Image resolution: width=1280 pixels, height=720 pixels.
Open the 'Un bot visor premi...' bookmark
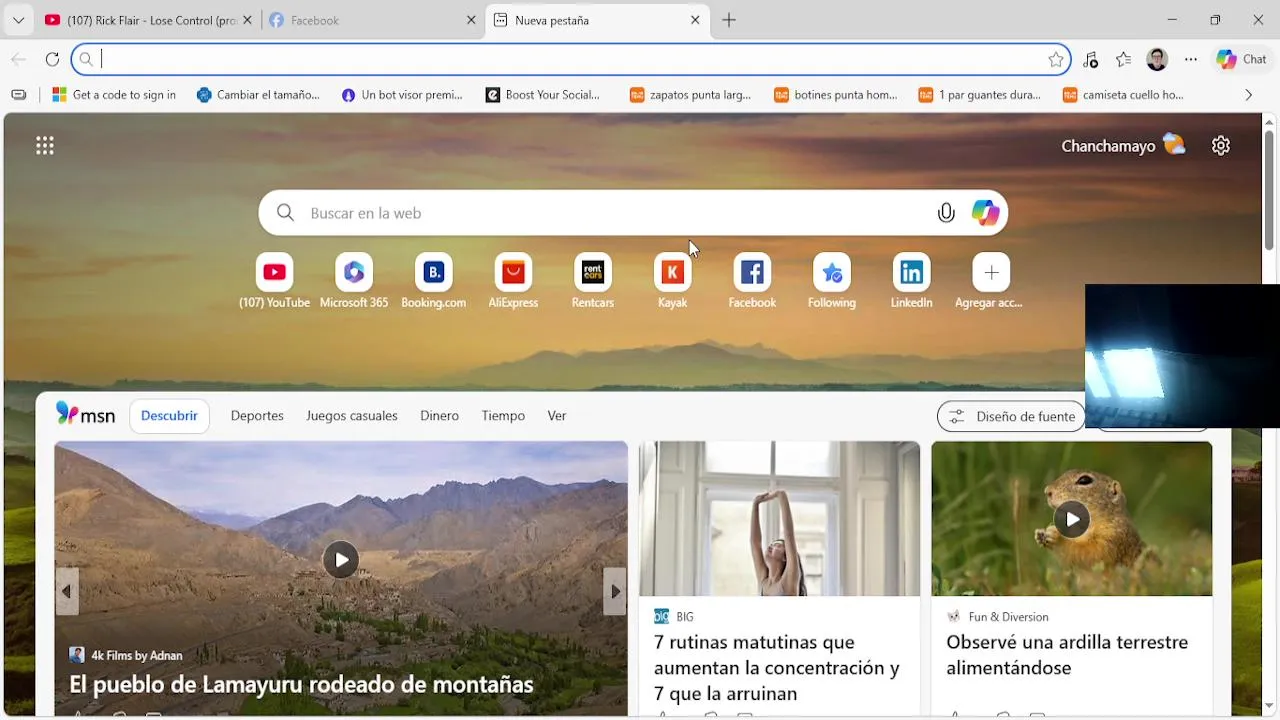(x=402, y=95)
